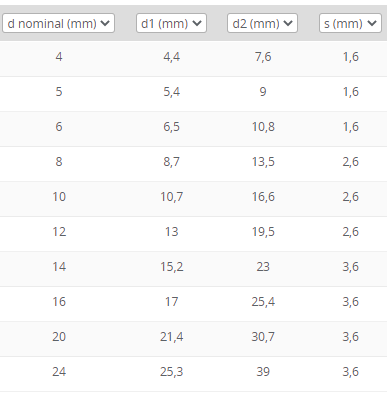
Task: Click the d1 value 10,7 cell
Action: (x=171, y=197)
